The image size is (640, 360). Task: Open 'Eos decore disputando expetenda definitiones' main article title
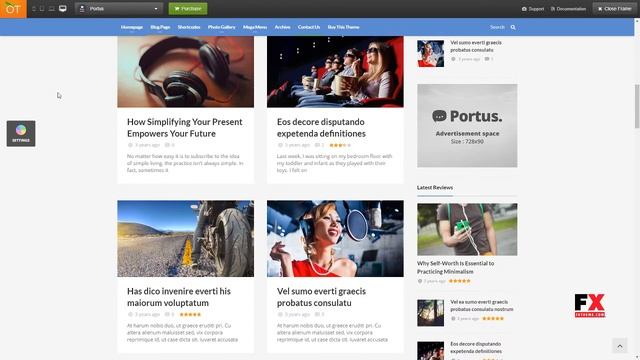(321, 128)
